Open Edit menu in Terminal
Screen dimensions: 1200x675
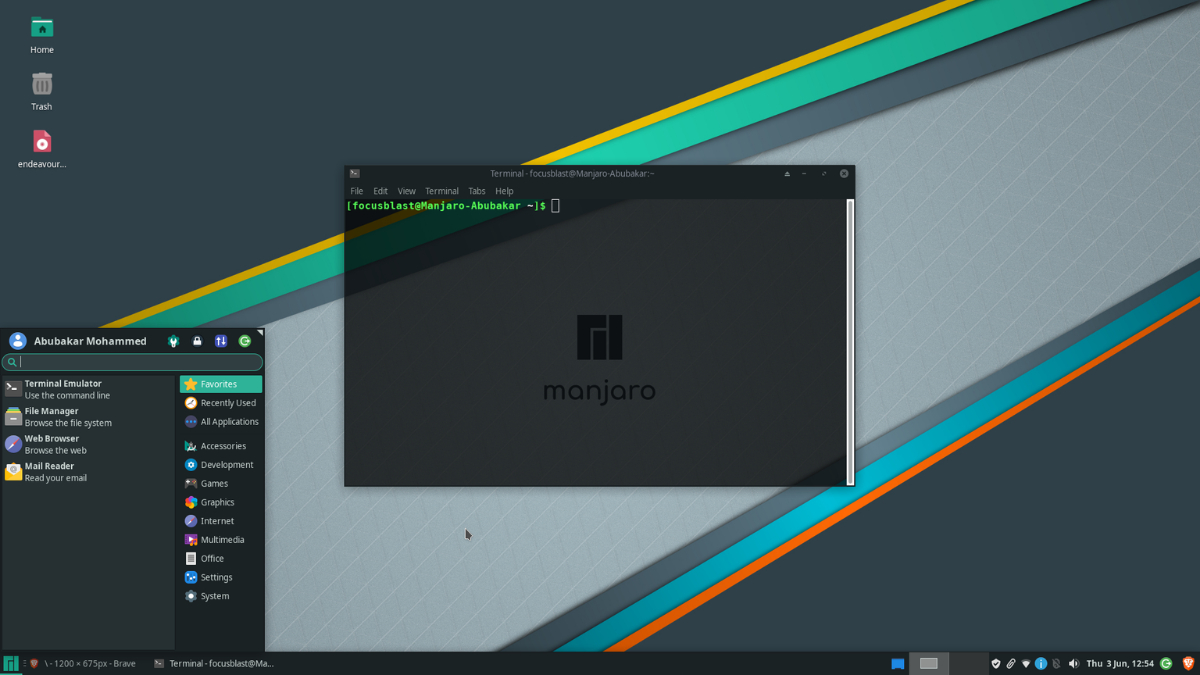tap(380, 191)
